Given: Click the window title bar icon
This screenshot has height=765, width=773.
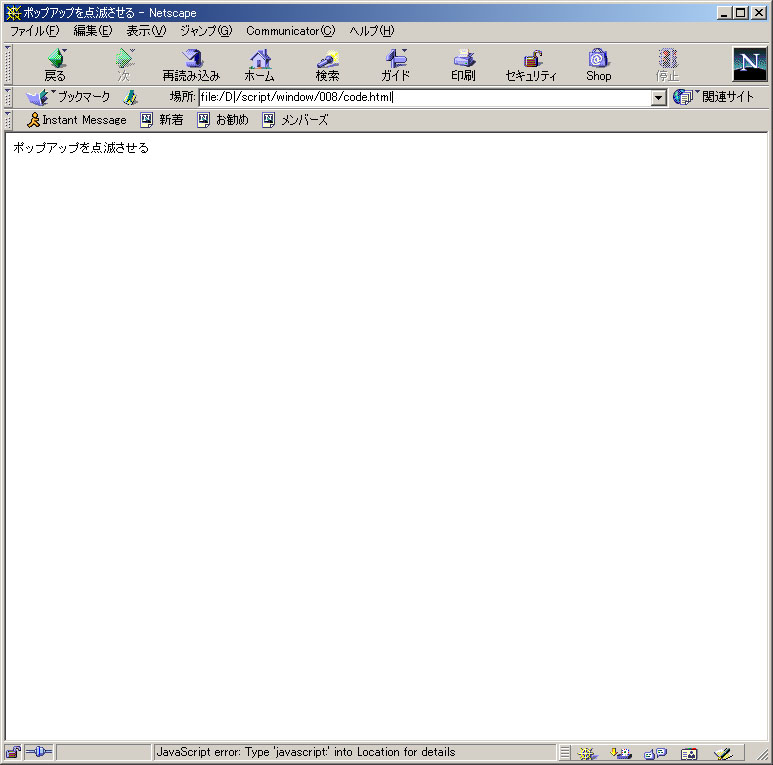Looking at the screenshot, I should [x=13, y=13].
